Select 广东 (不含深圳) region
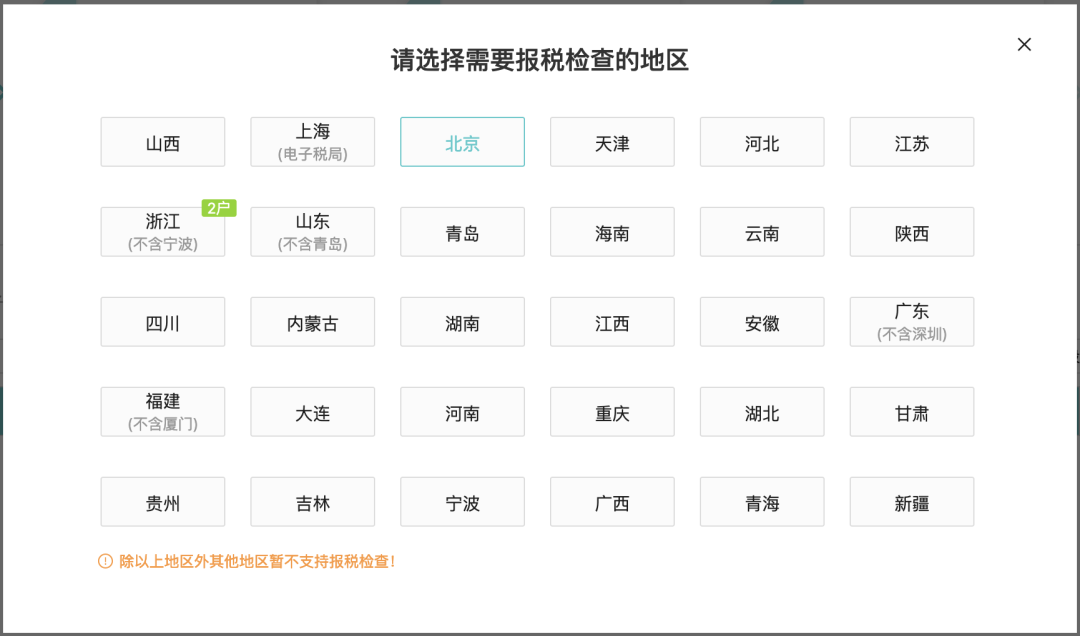 (x=912, y=322)
